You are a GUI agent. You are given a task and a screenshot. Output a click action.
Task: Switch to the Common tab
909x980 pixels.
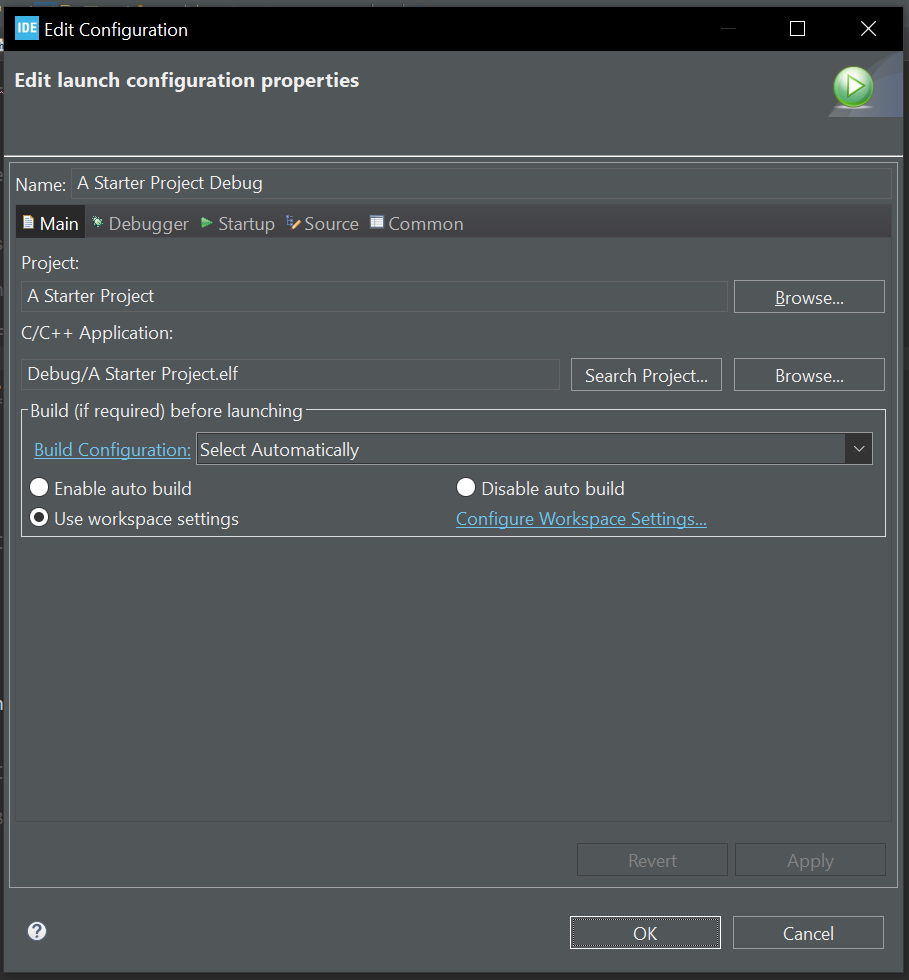(x=416, y=224)
